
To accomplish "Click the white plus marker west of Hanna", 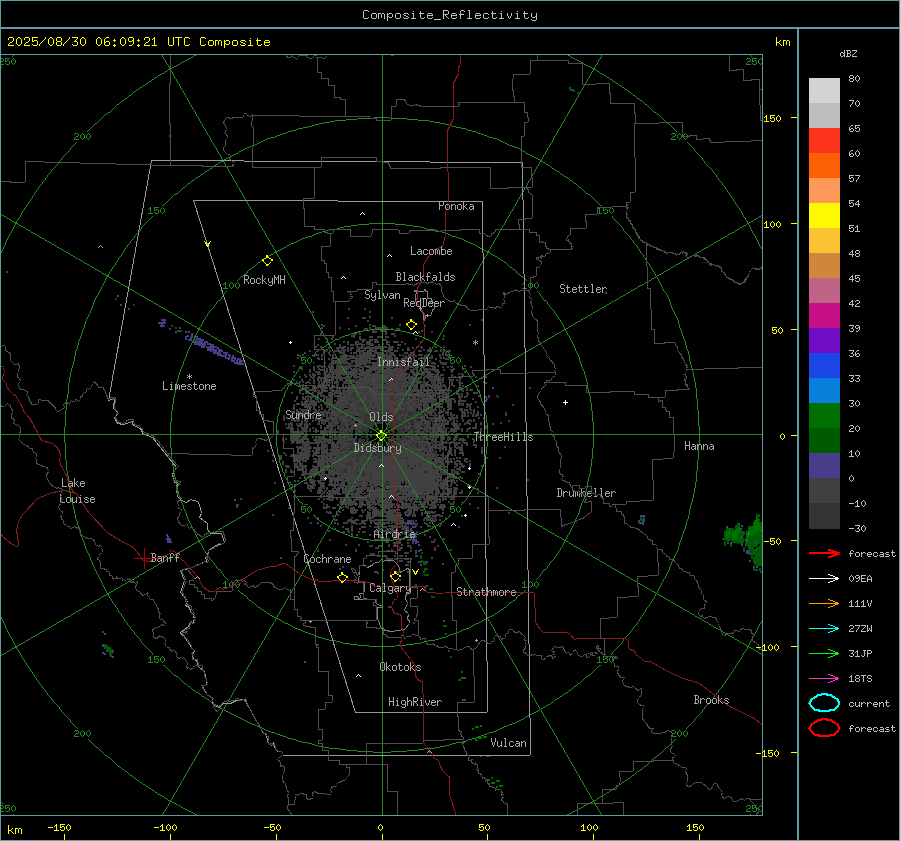I will click(x=565, y=402).
